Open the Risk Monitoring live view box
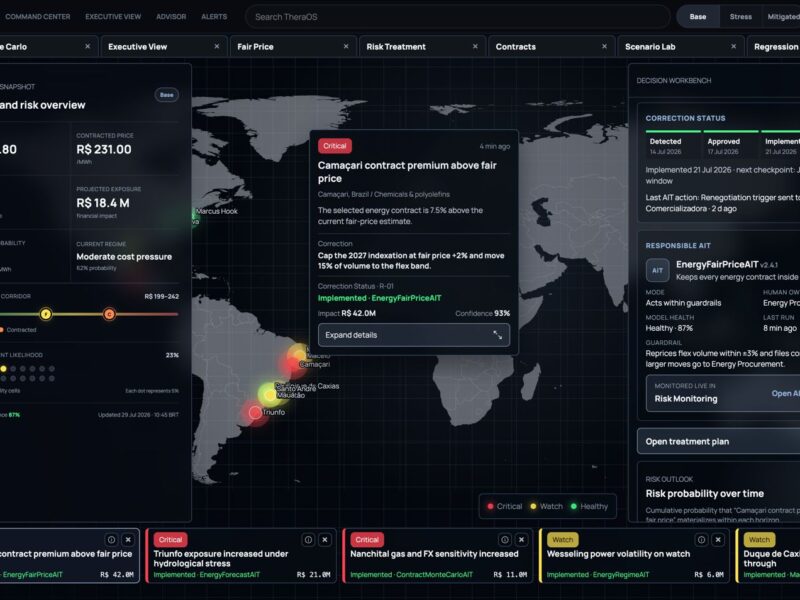 pyautogui.click(x=723, y=393)
